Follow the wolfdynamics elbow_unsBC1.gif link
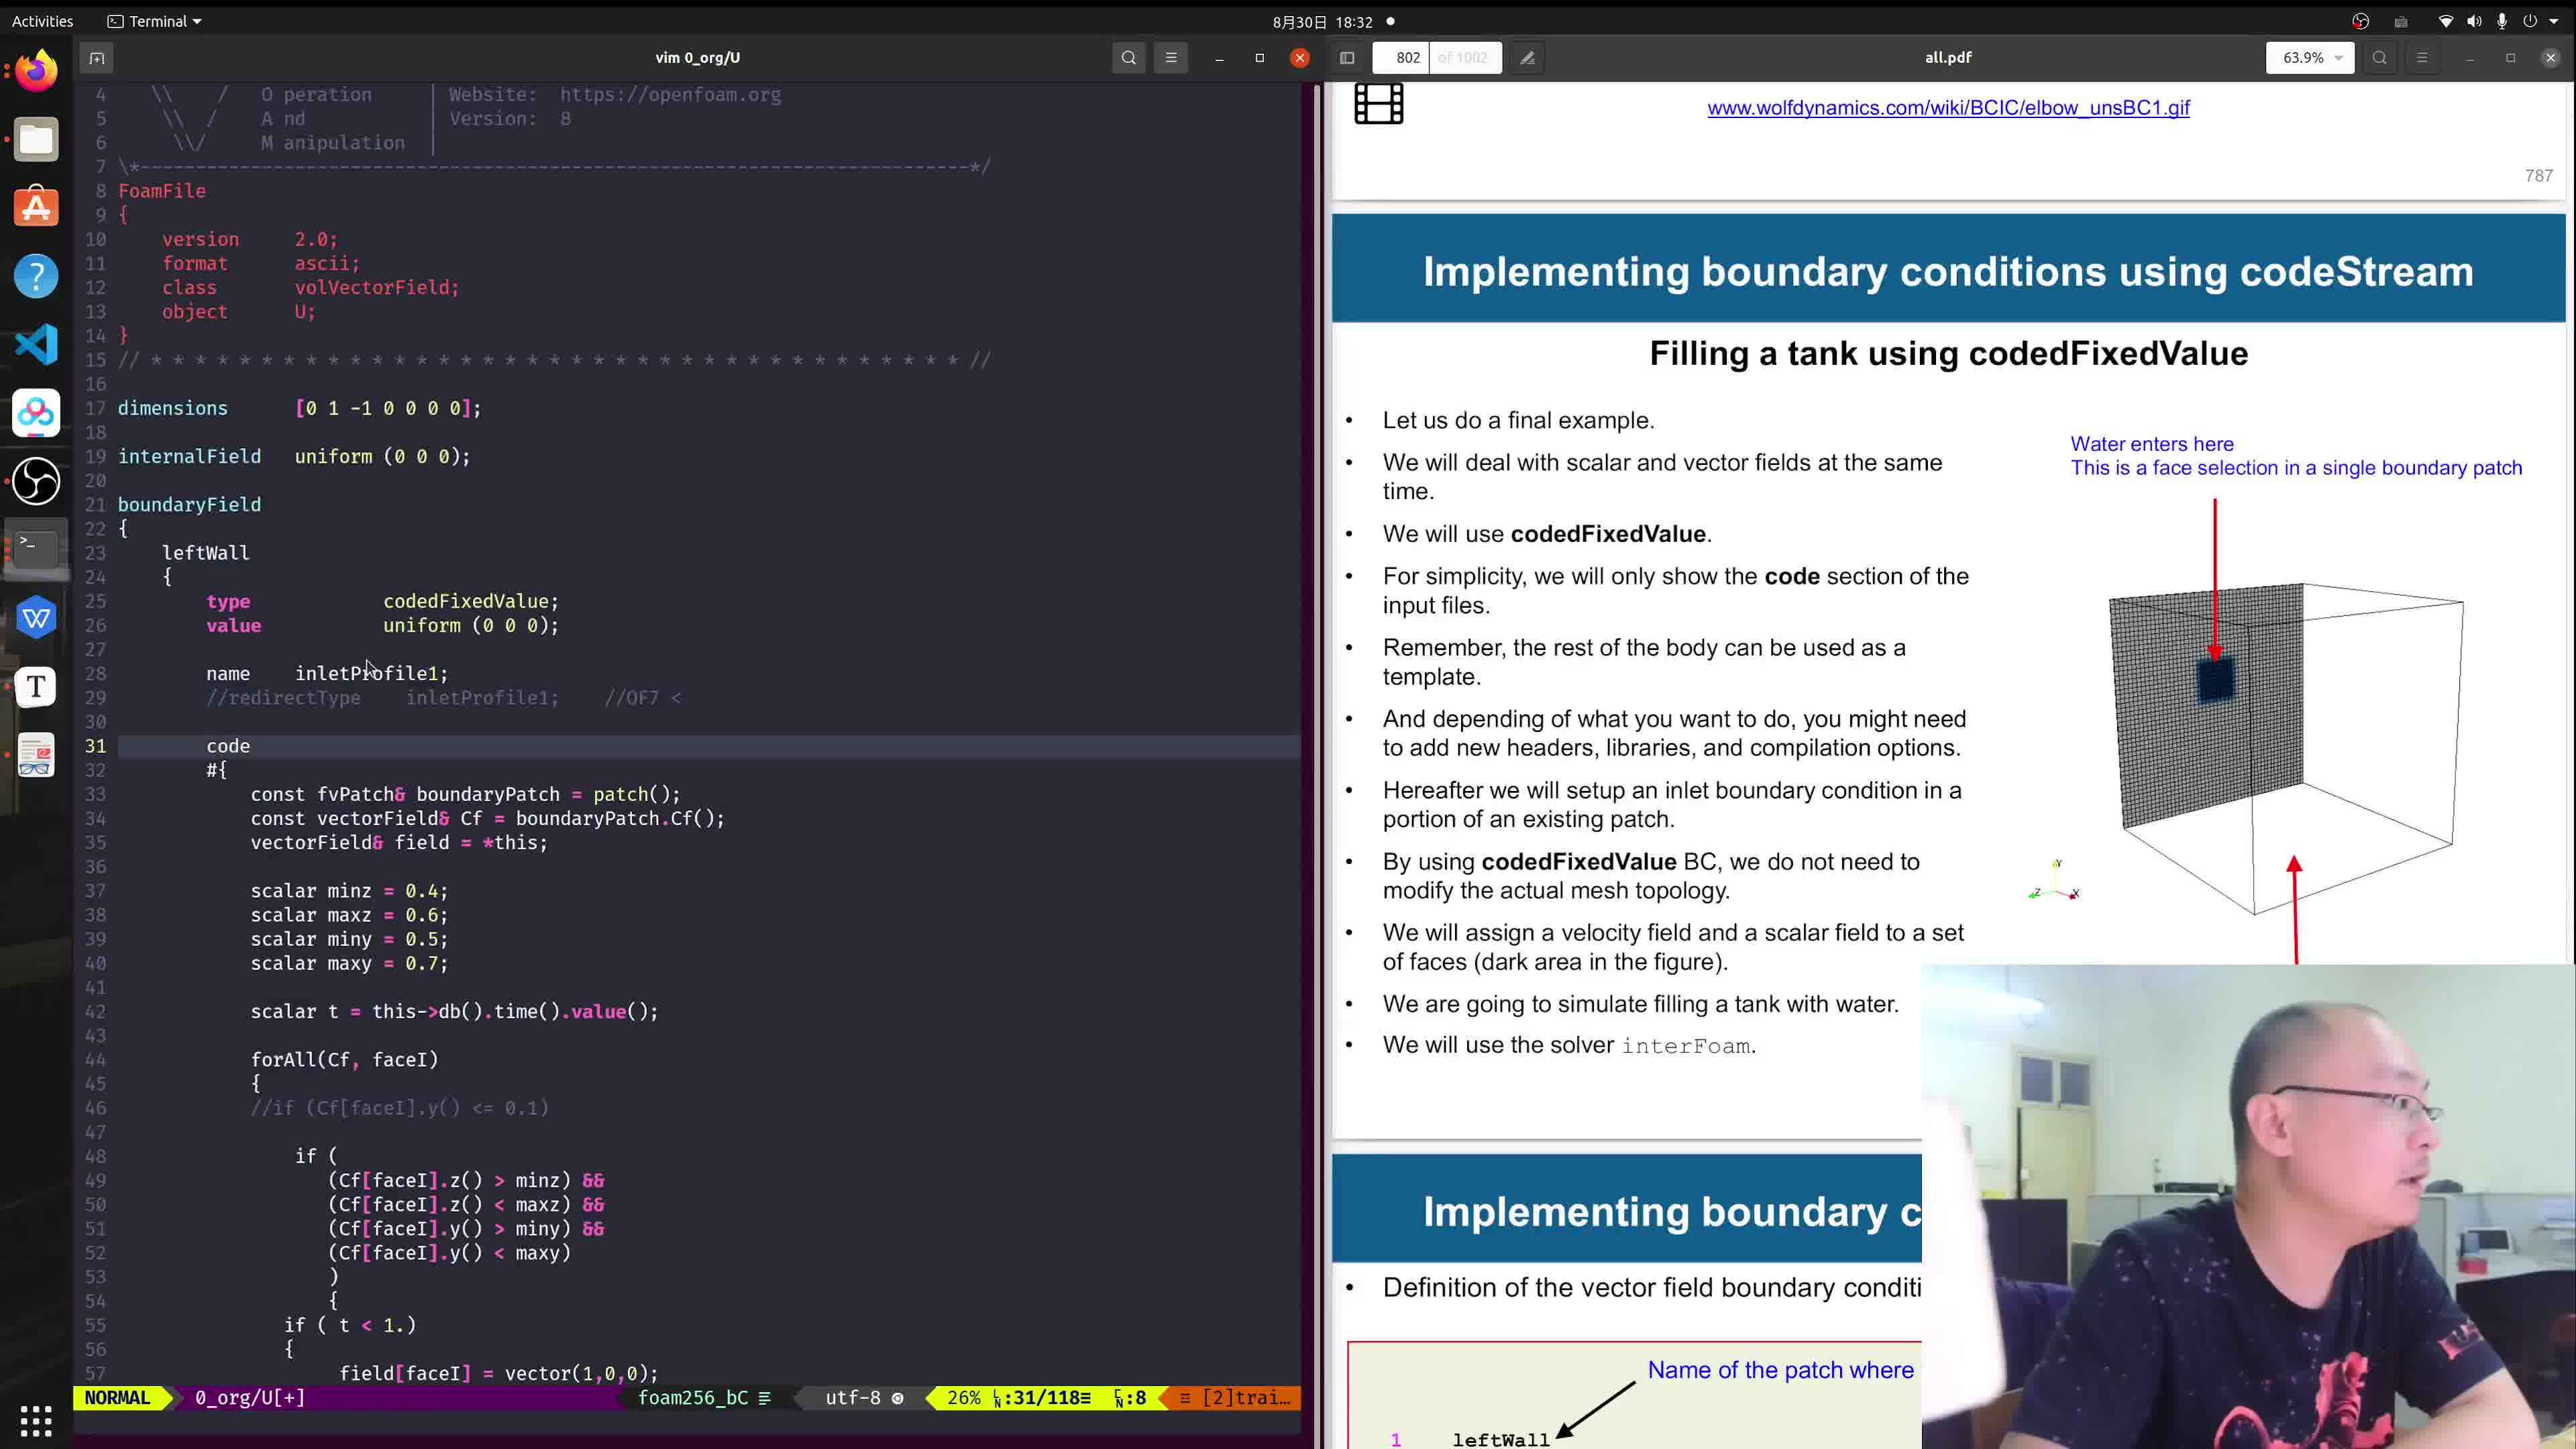The image size is (2576, 1449). pyautogui.click(x=1948, y=108)
